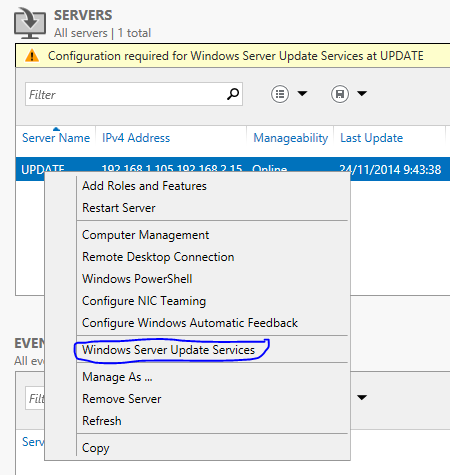Open the list options round icon

coord(280,94)
